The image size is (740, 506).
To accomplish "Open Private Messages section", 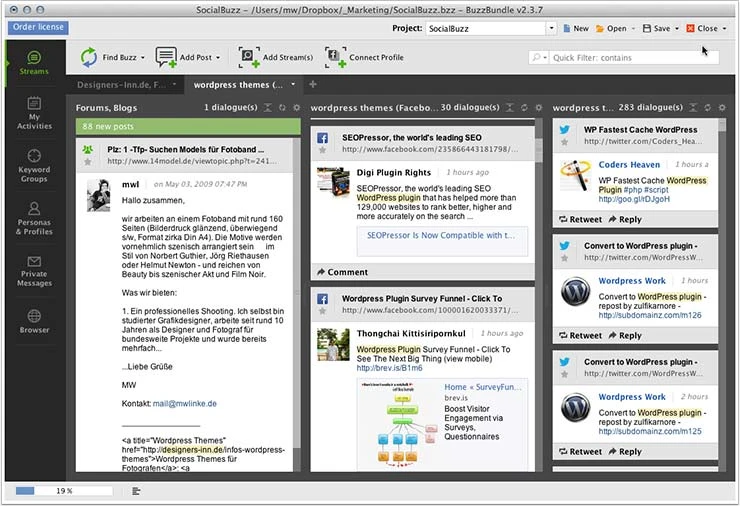I will pos(34,271).
